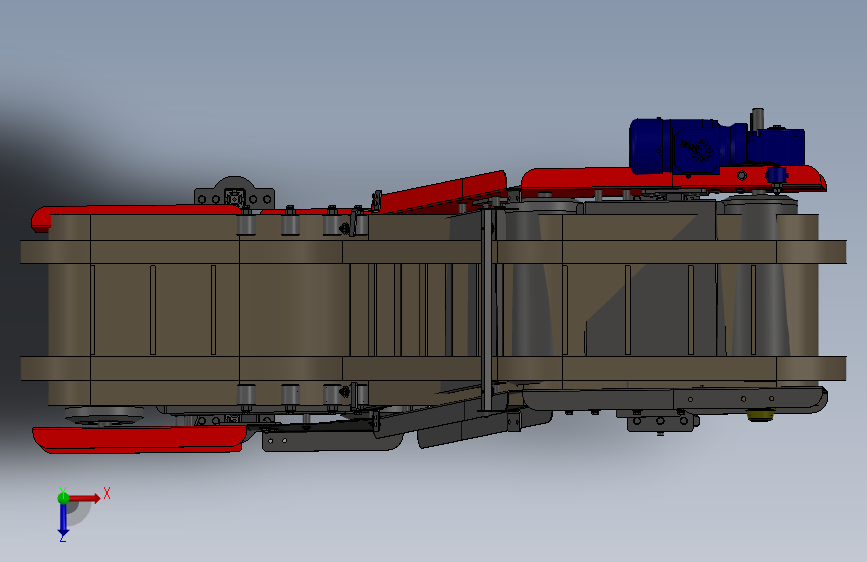Select the blue gear motor in the model
This screenshot has width=867, height=562.
tap(717, 145)
